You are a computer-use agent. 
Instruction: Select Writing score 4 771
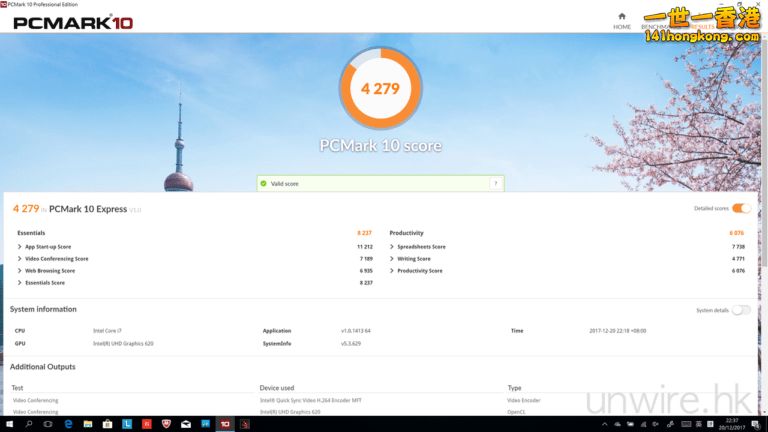pyautogui.click(x=738, y=259)
